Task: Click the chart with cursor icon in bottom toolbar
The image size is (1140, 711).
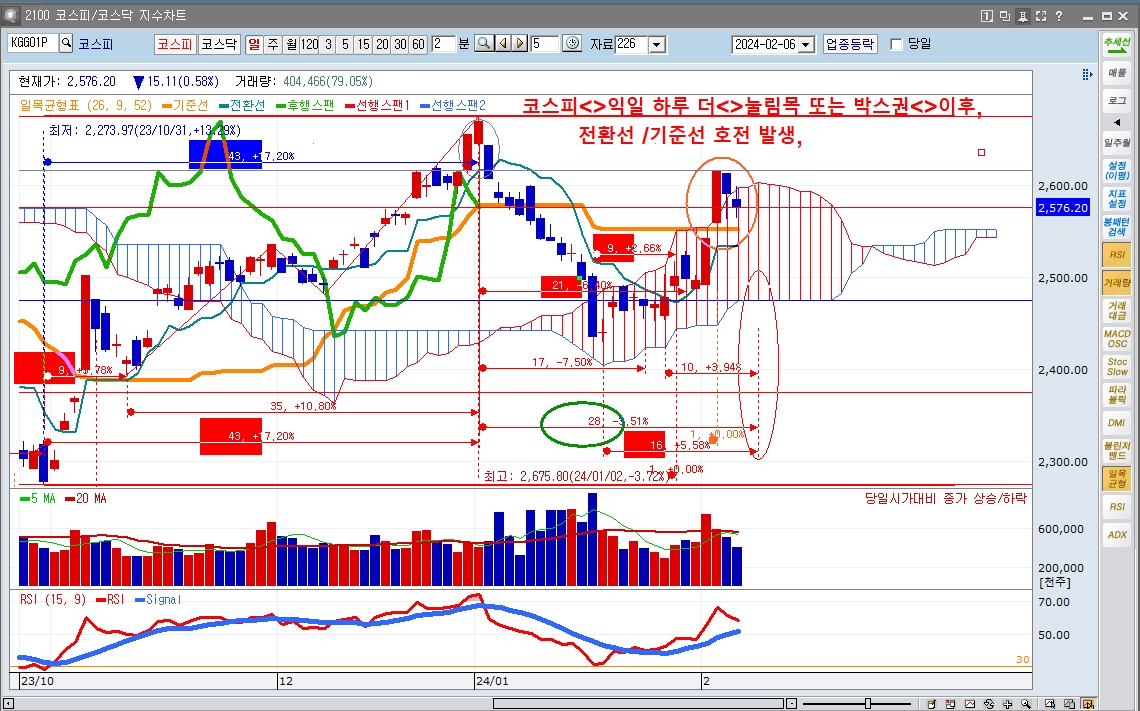Action: 1050,704
